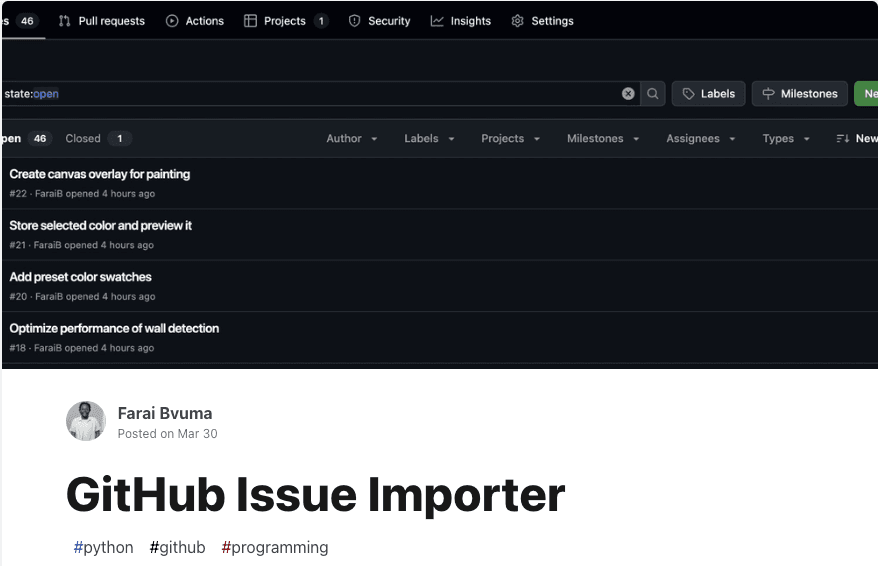Click the Projects table icon
The width and height of the screenshot is (878, 566).
(250, 21)
